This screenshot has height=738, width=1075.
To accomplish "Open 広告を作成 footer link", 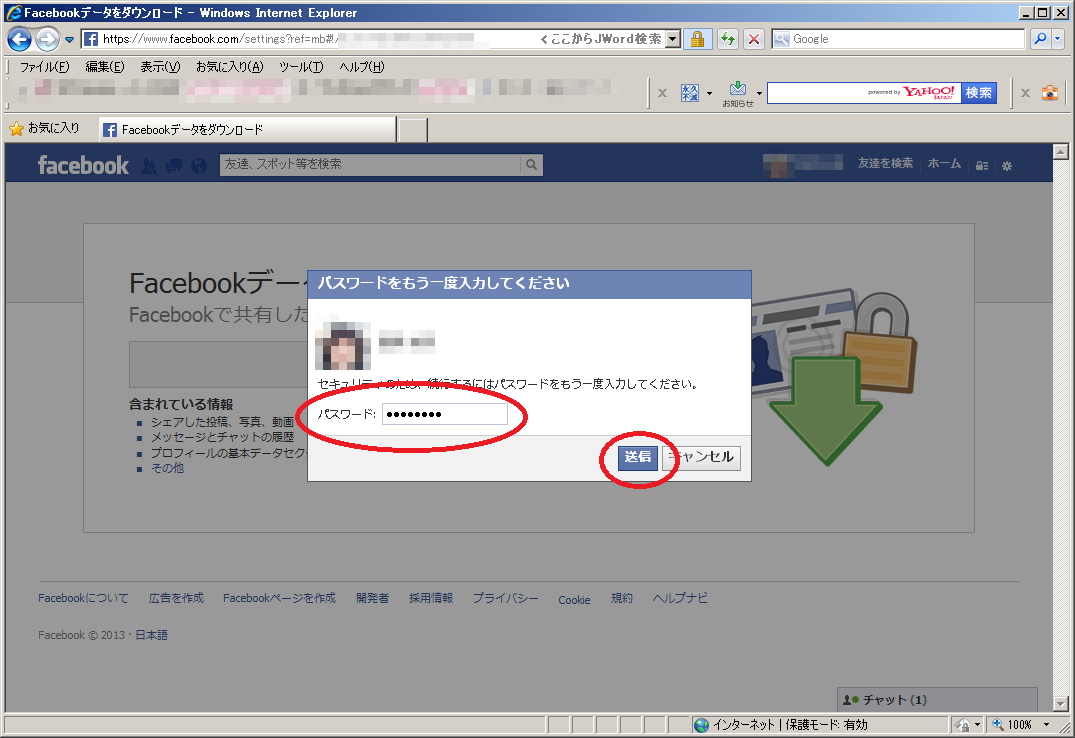I will 176,598.
